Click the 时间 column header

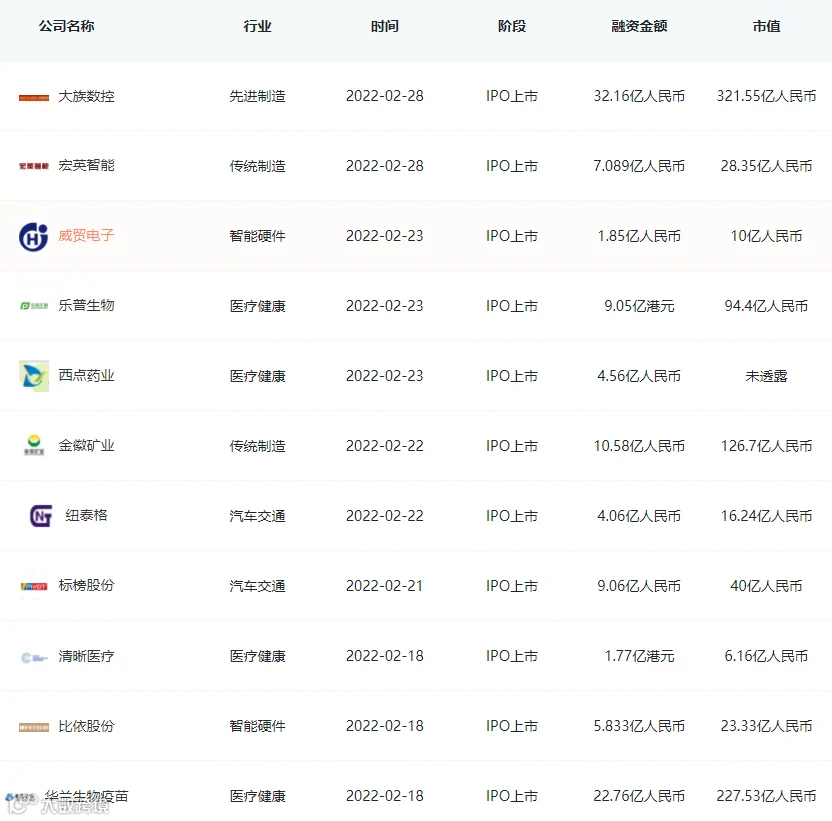point(385,26)
